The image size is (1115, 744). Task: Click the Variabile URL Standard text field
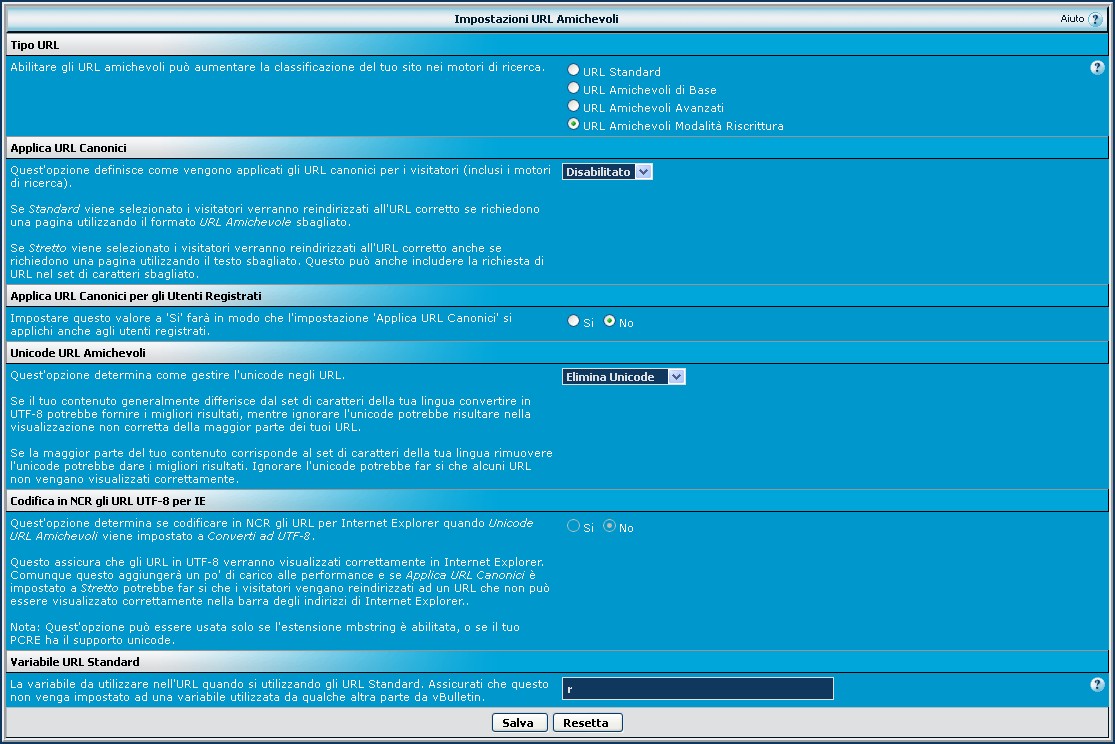point(697,689)
